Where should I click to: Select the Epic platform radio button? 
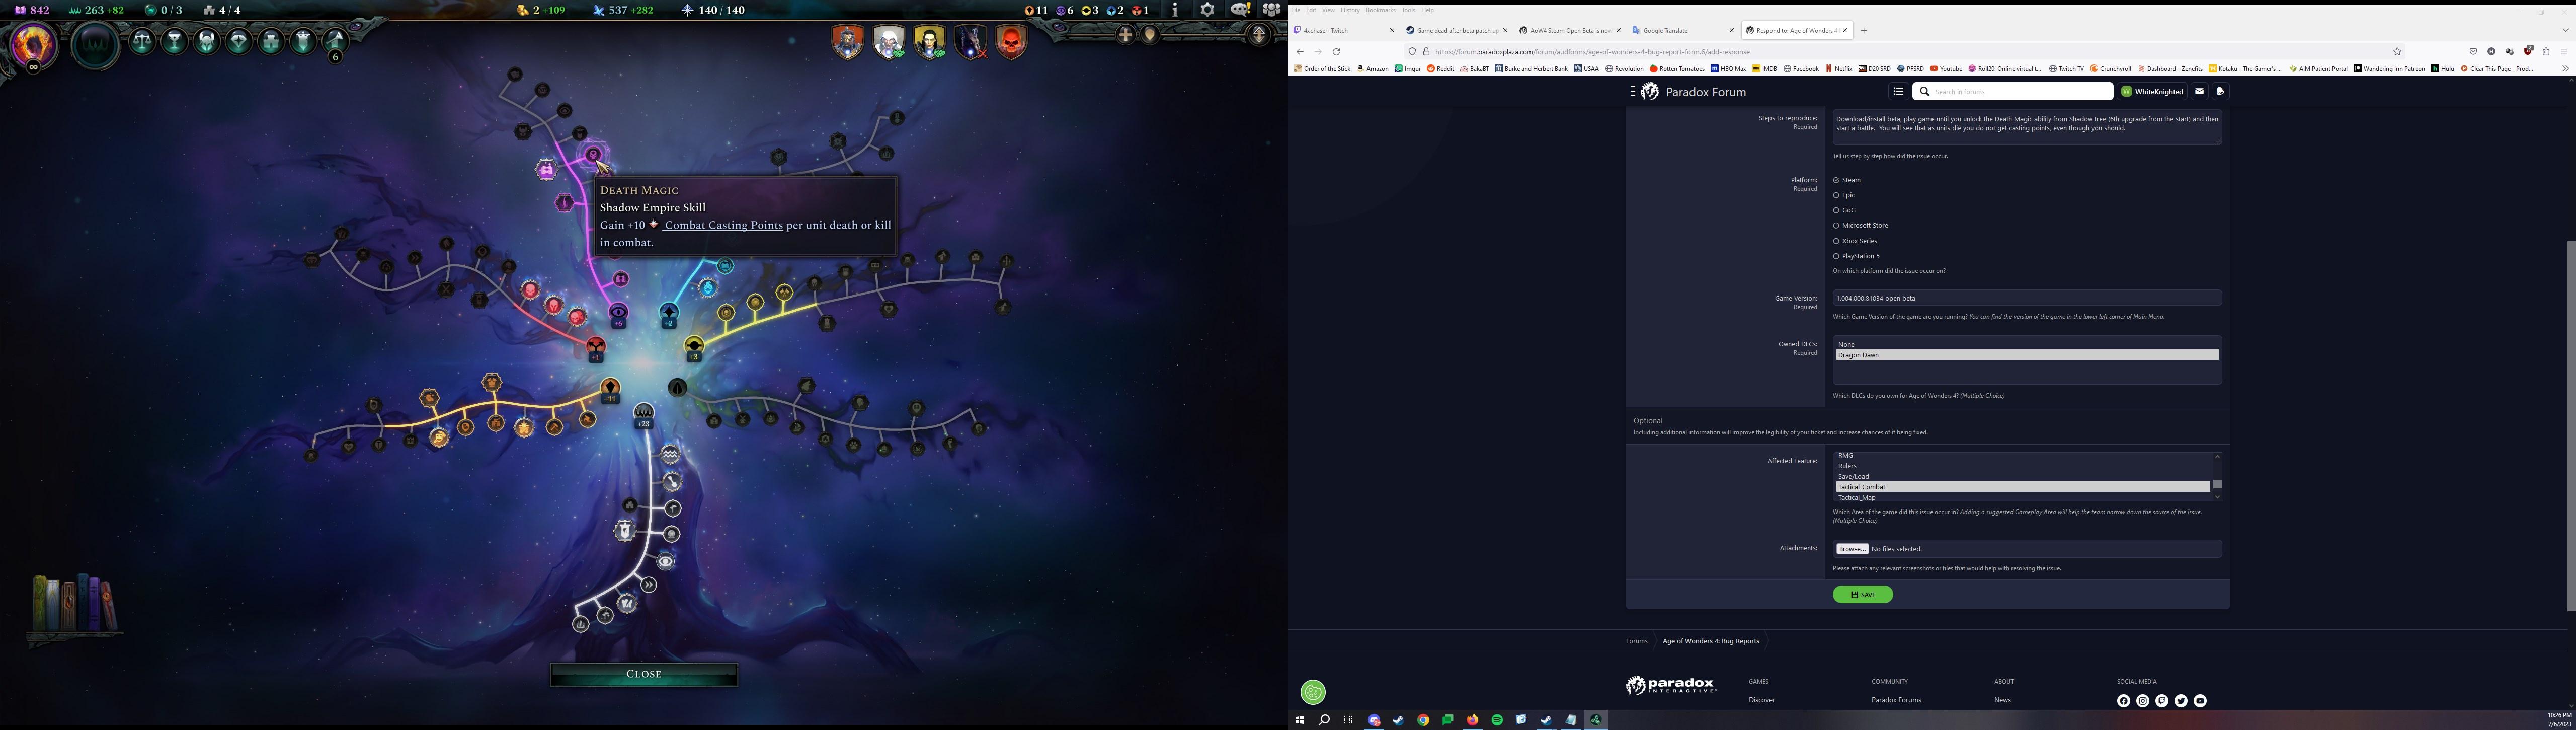[x=1836, y=195]
